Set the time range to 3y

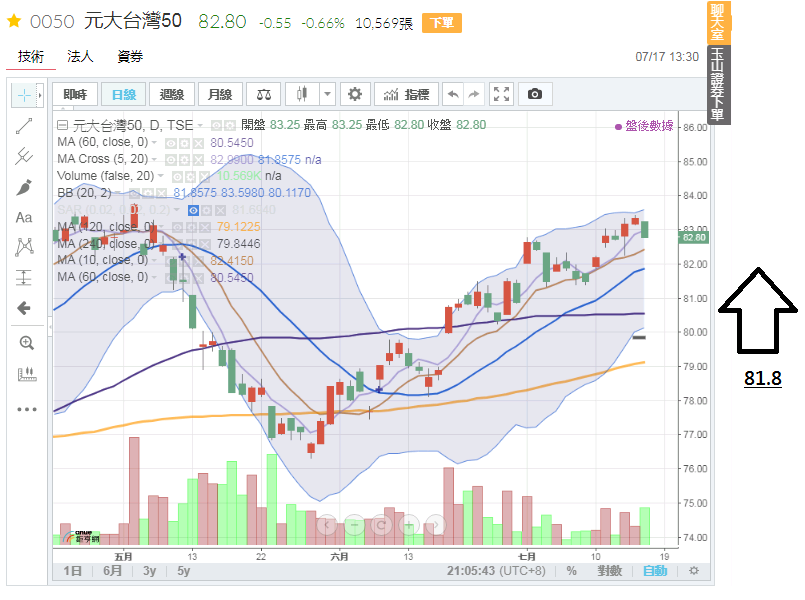tap(149, 571)
